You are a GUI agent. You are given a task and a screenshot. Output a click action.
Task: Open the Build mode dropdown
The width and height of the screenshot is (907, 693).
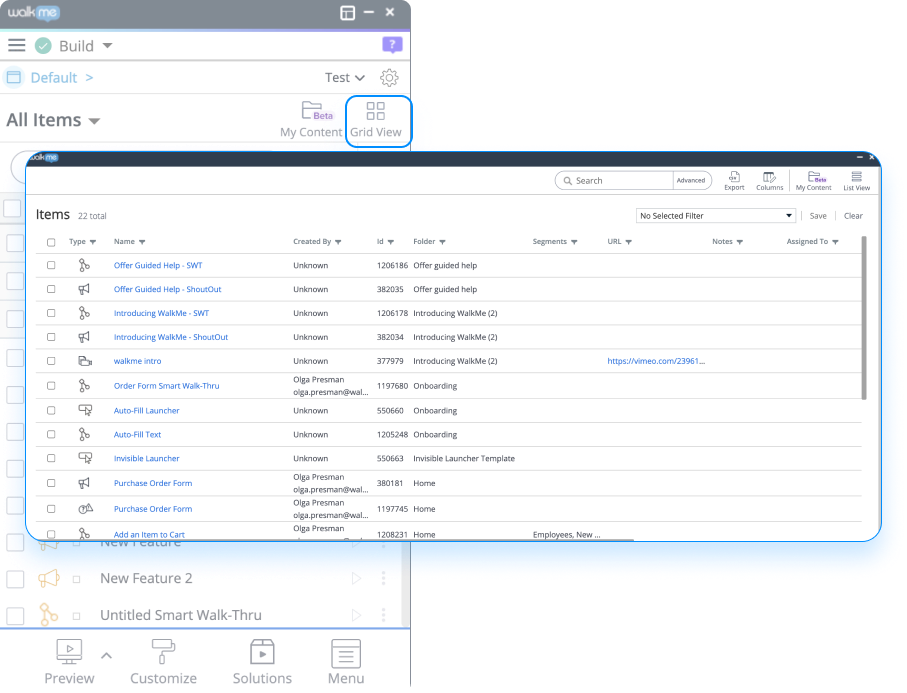pyautogui.click(x=107, y=45)
